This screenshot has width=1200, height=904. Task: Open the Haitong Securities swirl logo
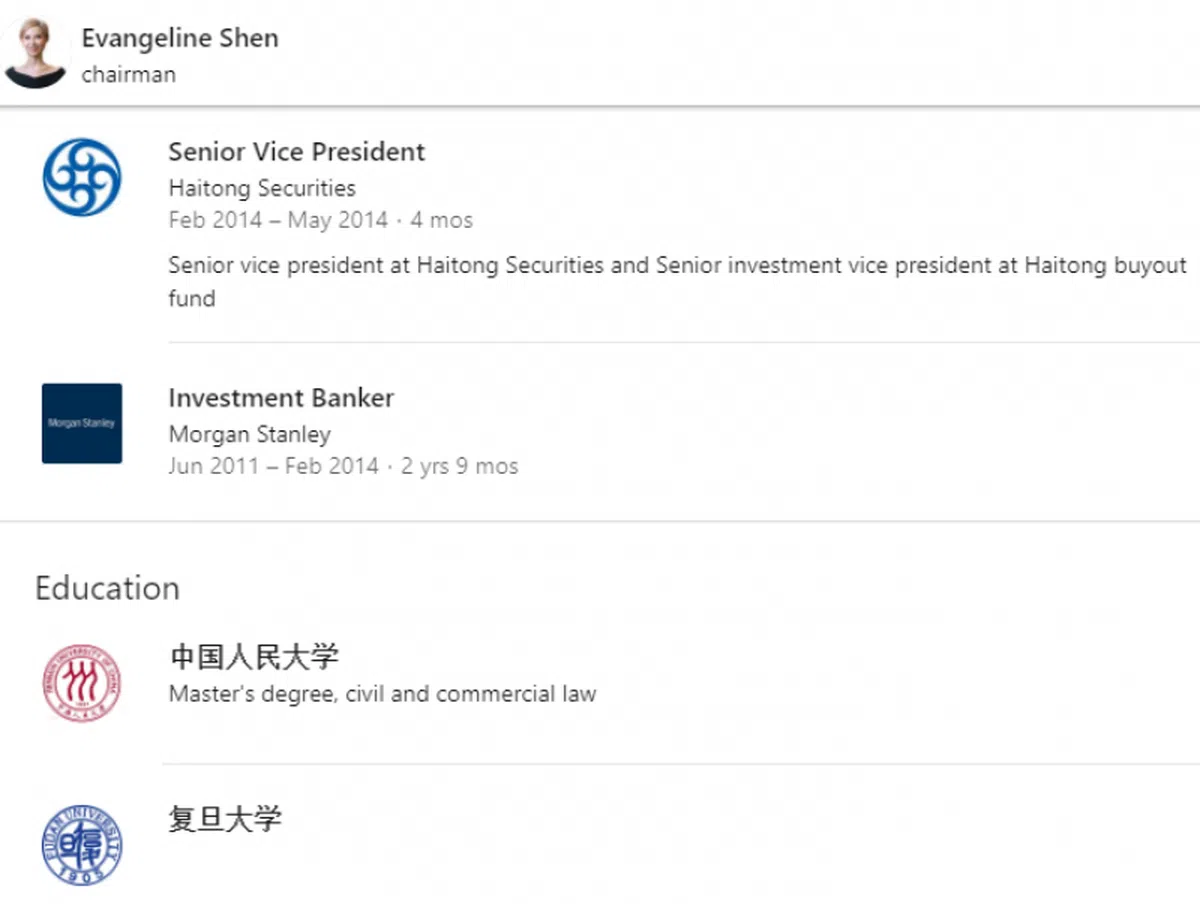[82, 177]
